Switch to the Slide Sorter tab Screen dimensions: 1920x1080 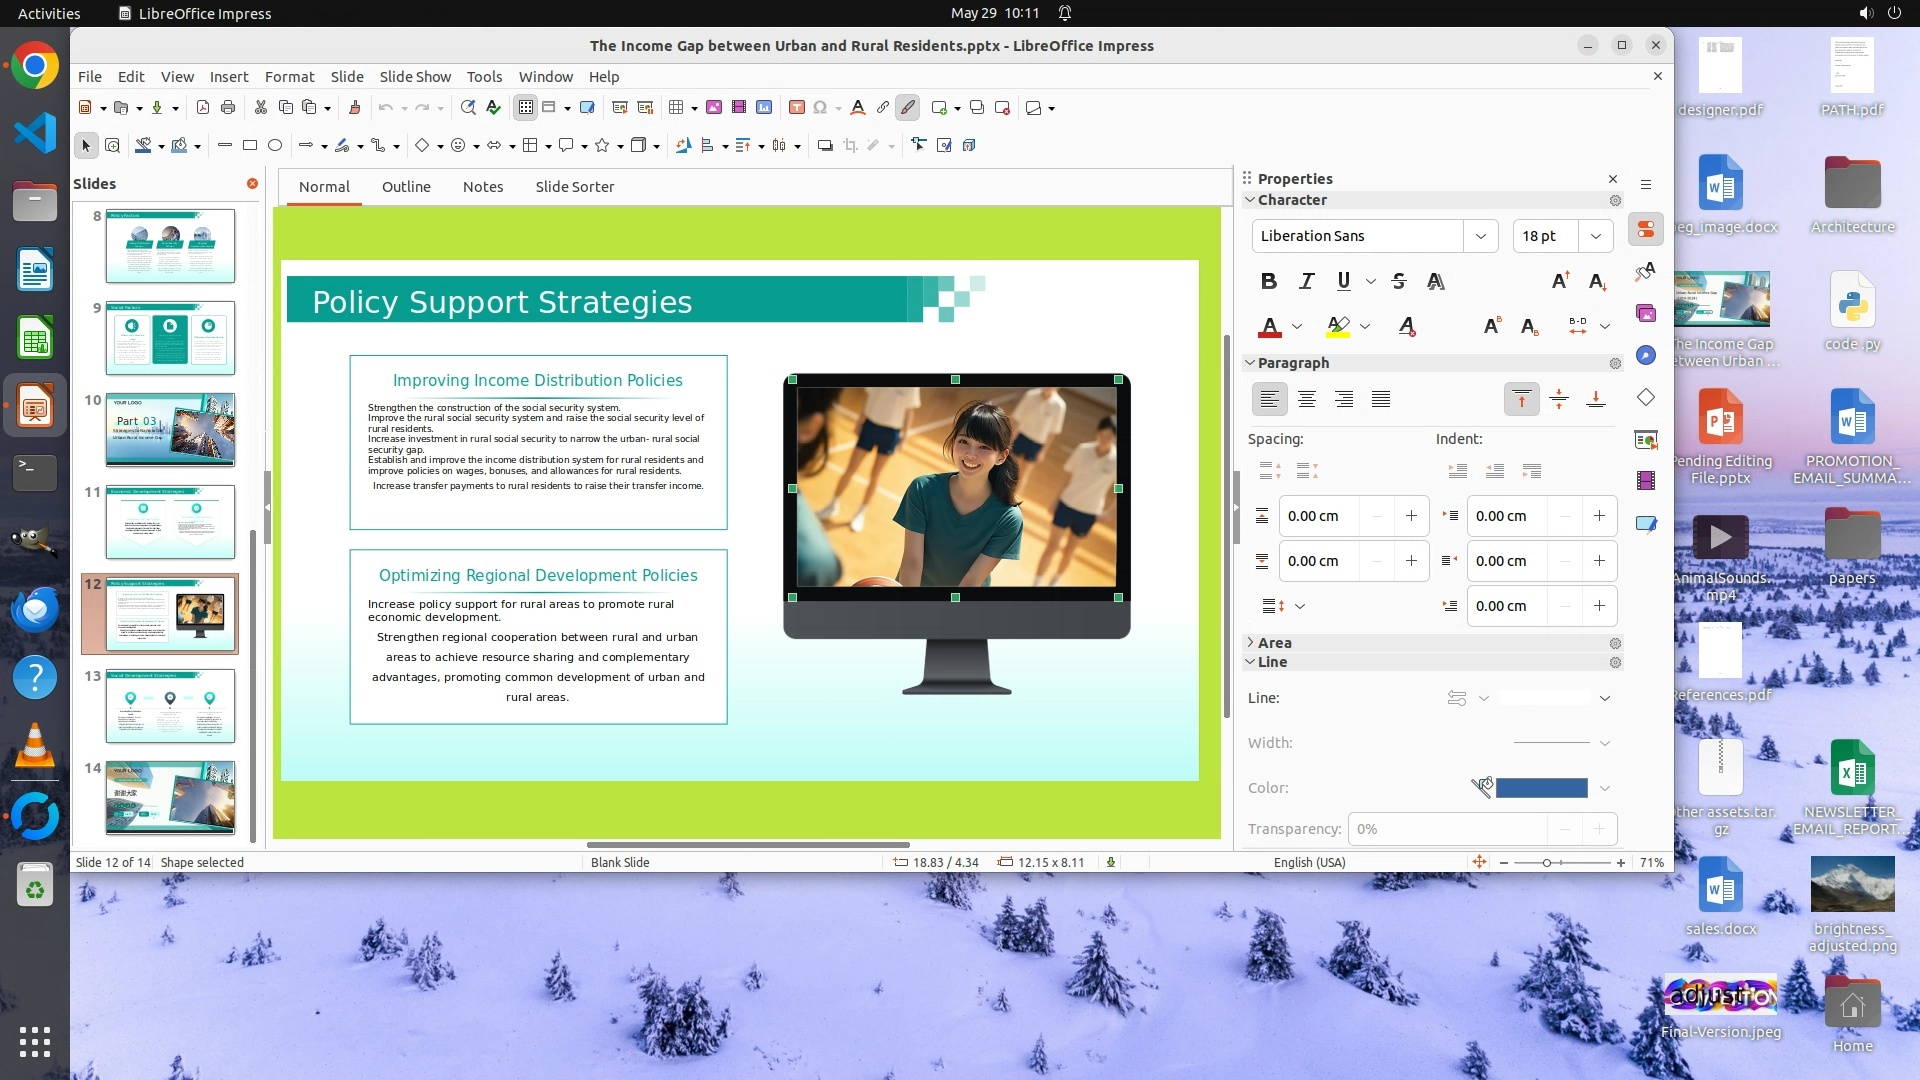(x=574, y=187)
